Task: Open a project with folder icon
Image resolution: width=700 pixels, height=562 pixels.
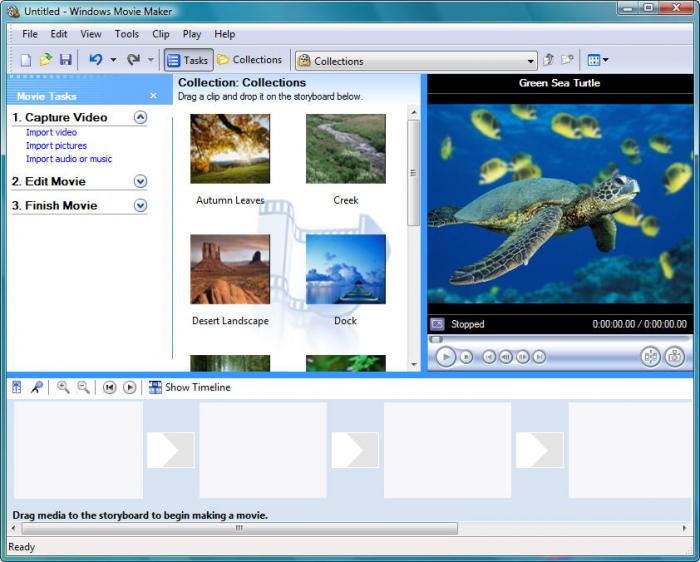Action: [46, 60]
